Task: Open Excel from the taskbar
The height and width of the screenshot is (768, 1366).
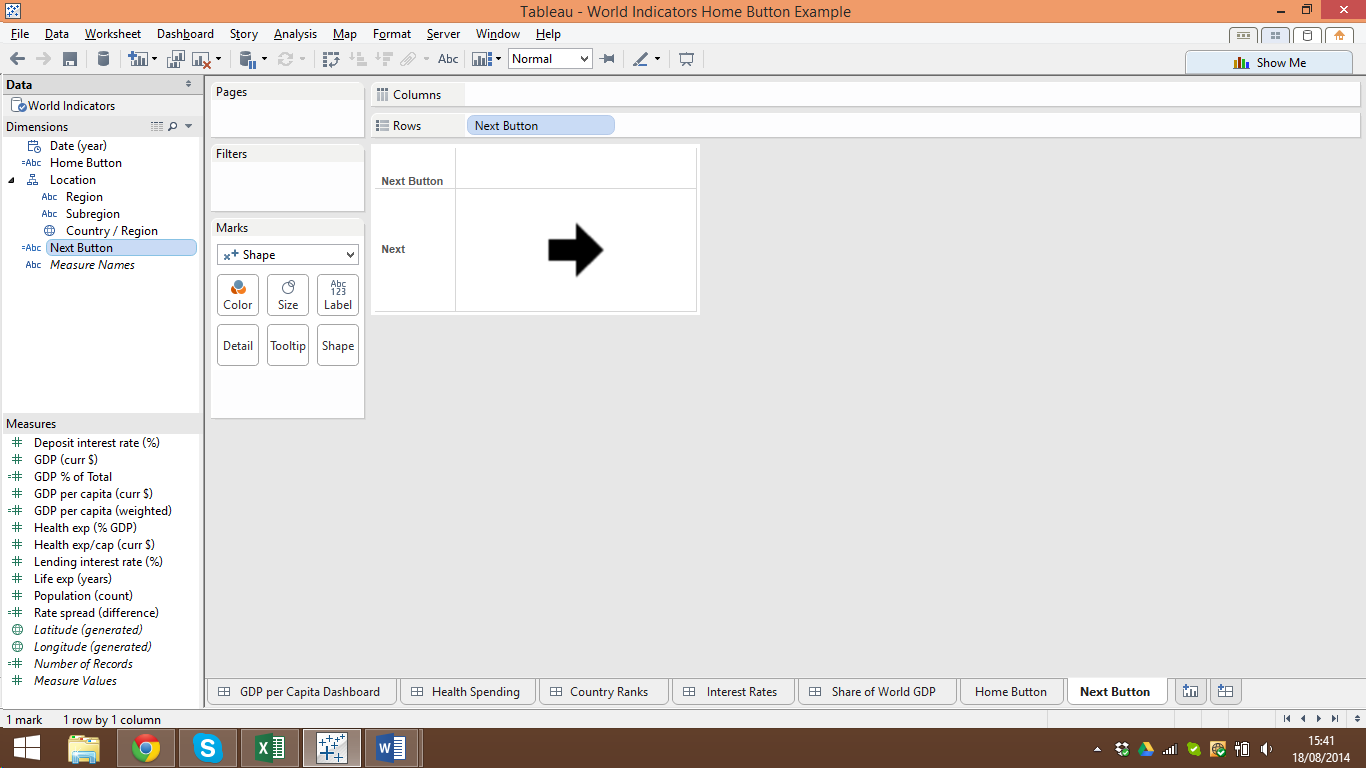Action: coord(268,748)
